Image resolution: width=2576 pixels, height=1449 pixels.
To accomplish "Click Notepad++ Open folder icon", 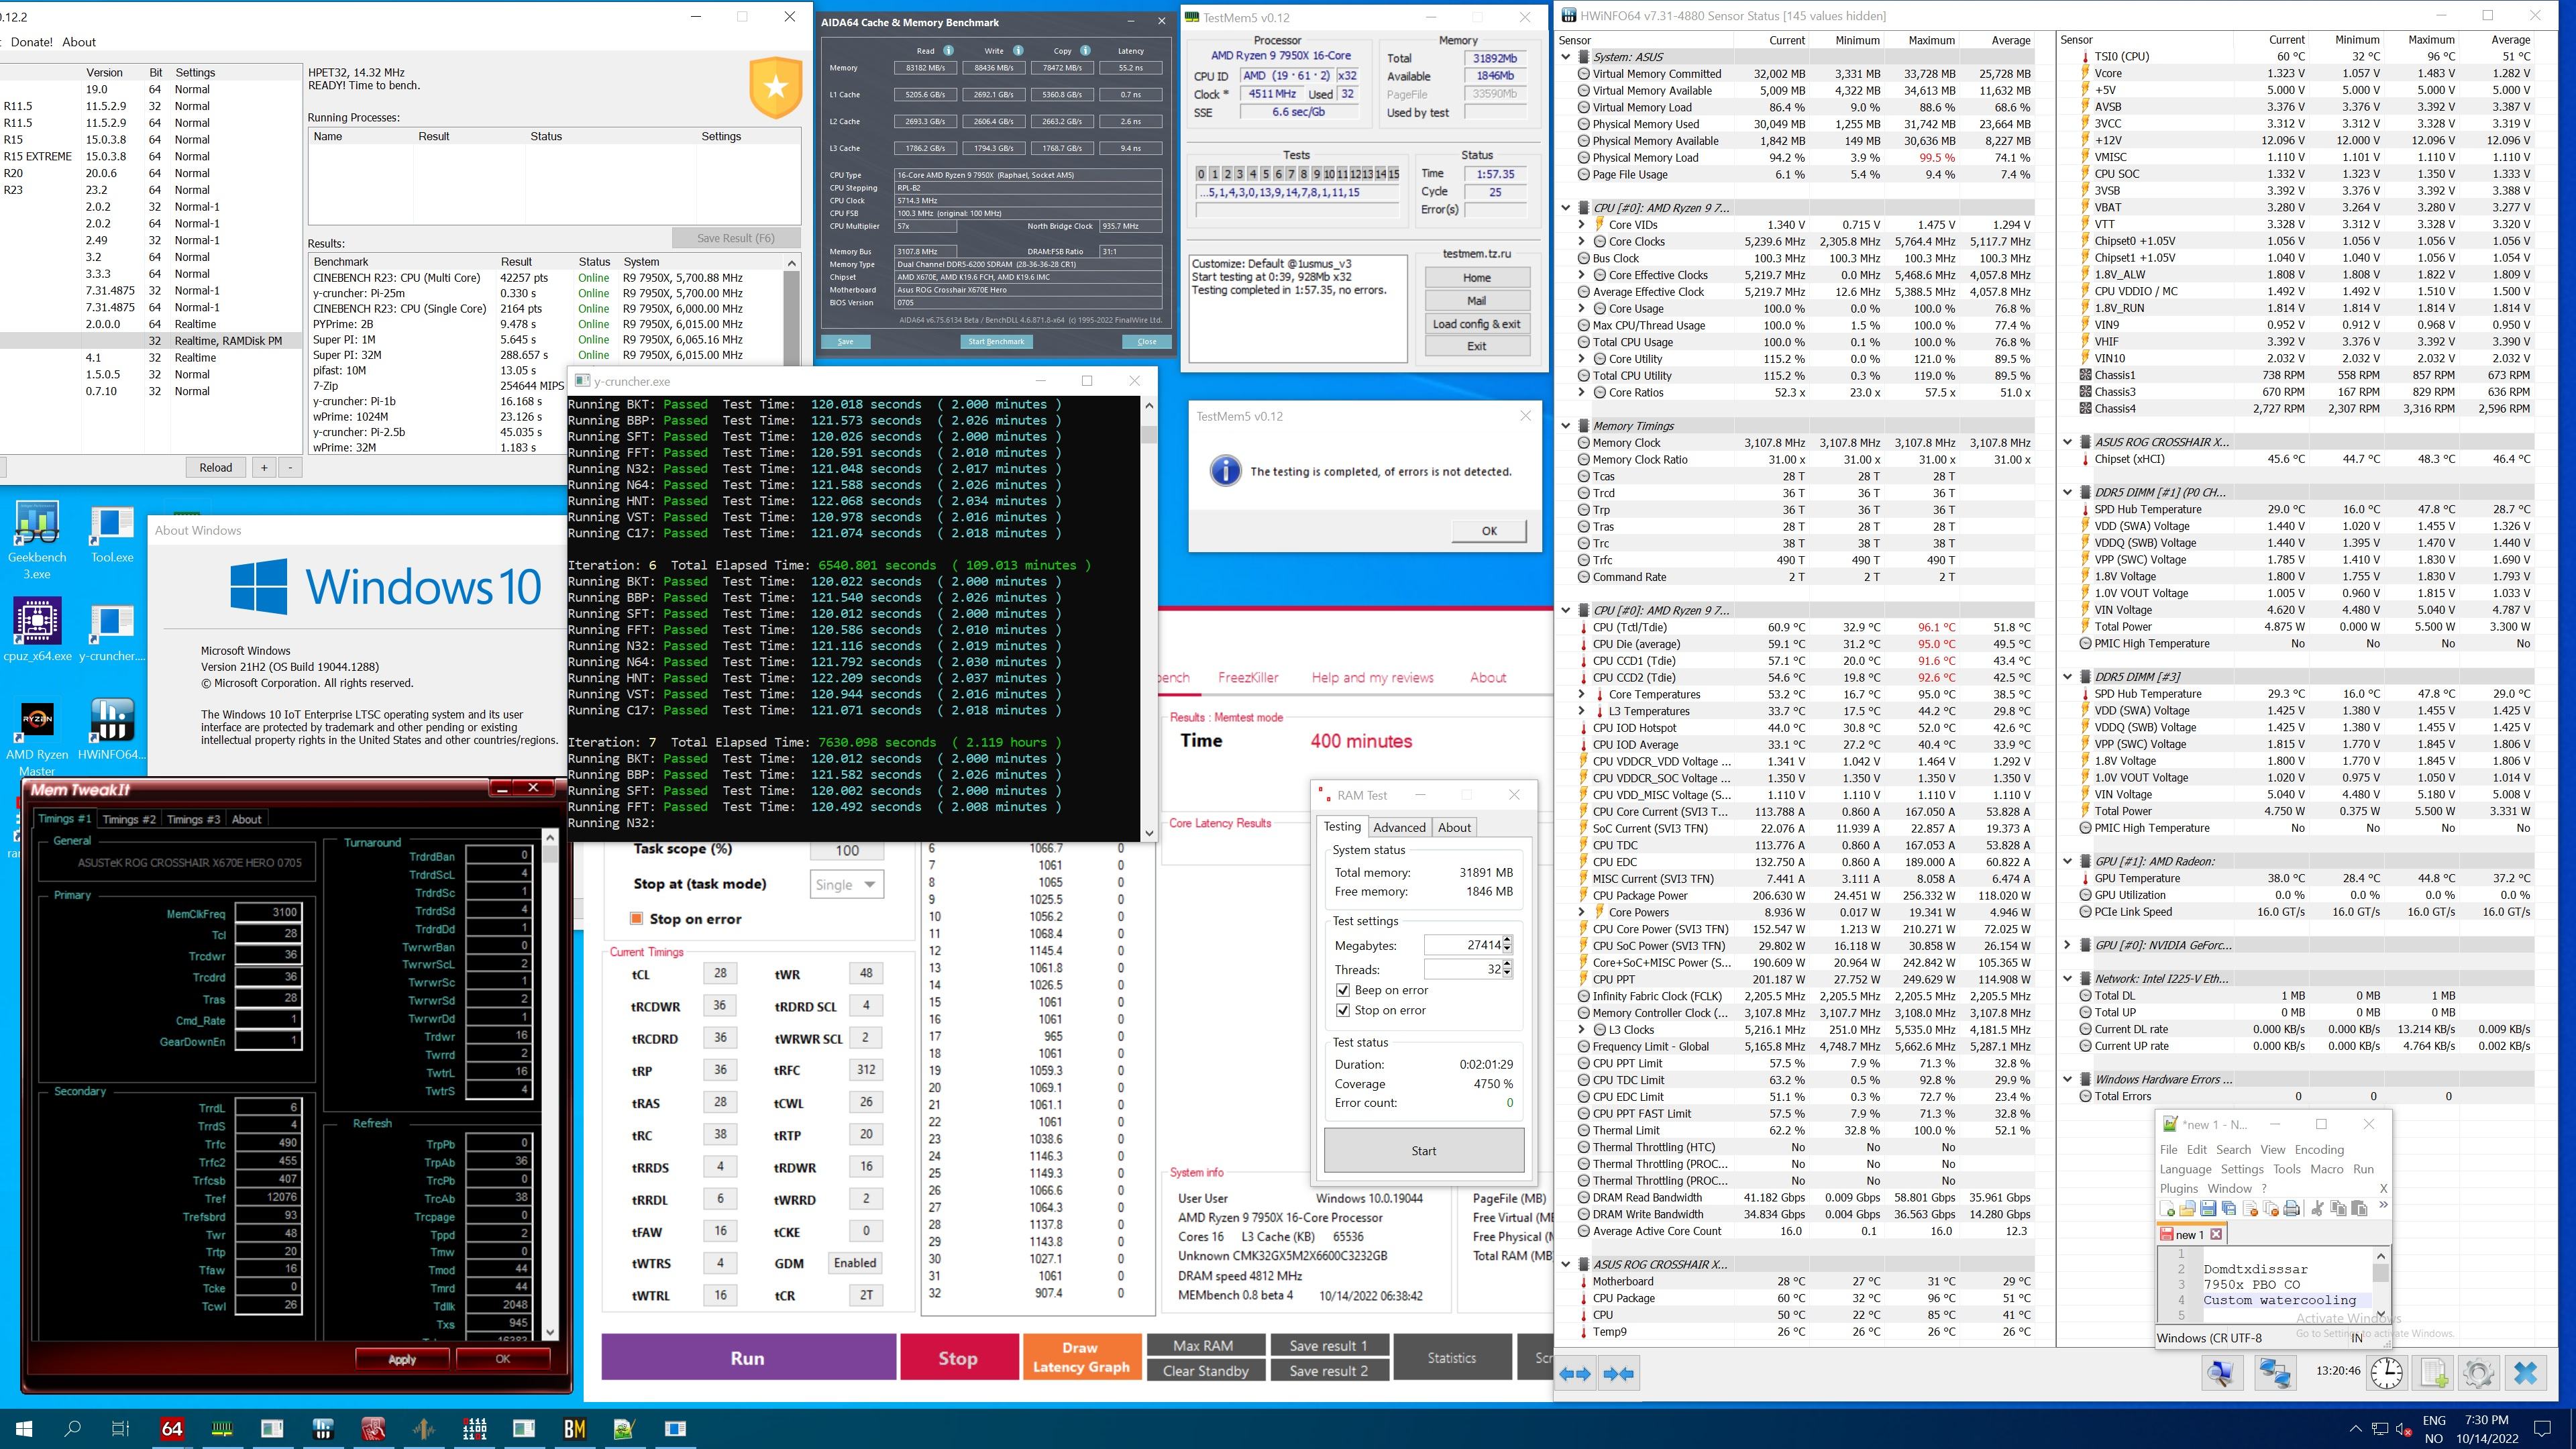I will [2187, 1208].
